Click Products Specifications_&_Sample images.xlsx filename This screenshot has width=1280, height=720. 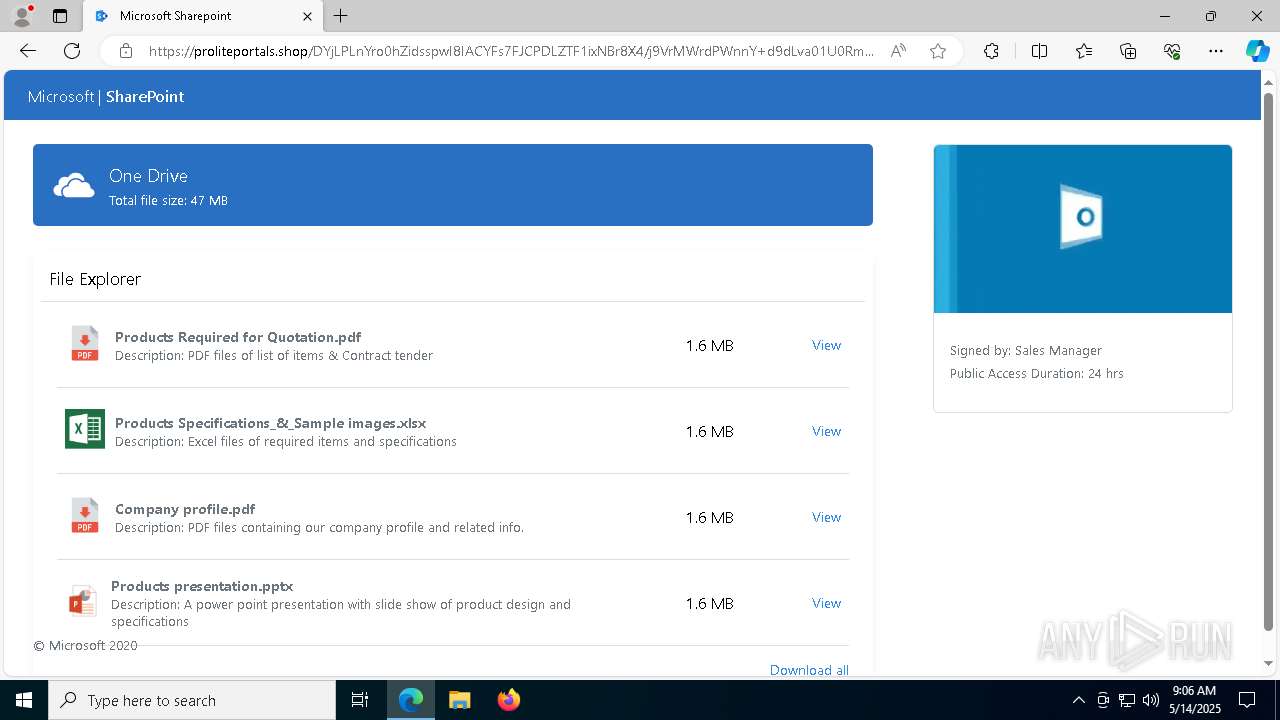click(x=270, y=423)
